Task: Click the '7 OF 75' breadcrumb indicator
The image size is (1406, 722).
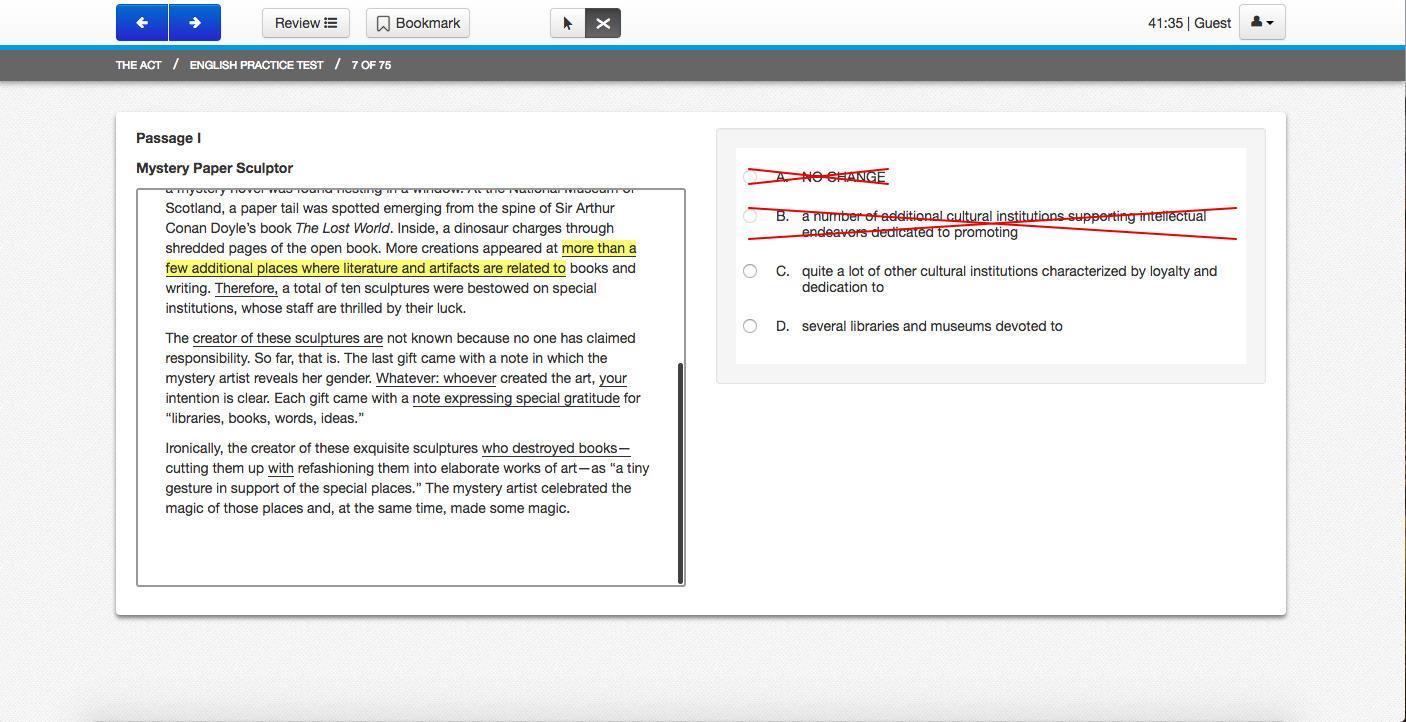Action: click(371, 65)
